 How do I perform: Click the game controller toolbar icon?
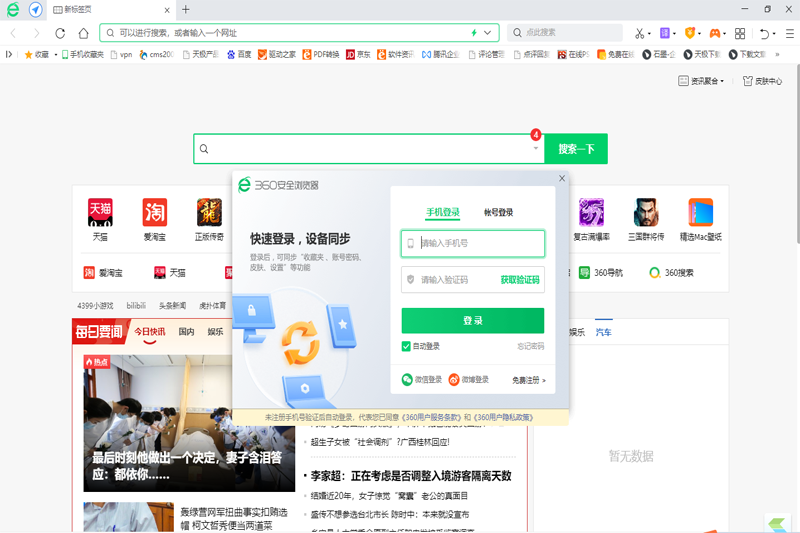coord(715,33)
